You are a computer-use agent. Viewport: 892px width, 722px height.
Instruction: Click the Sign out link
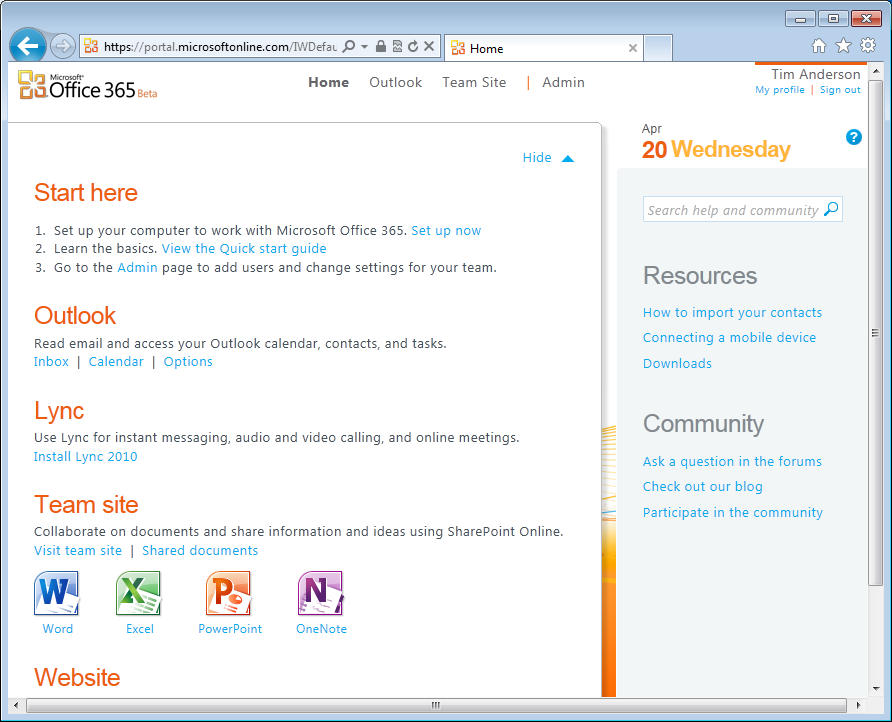(x=840, y=90)
